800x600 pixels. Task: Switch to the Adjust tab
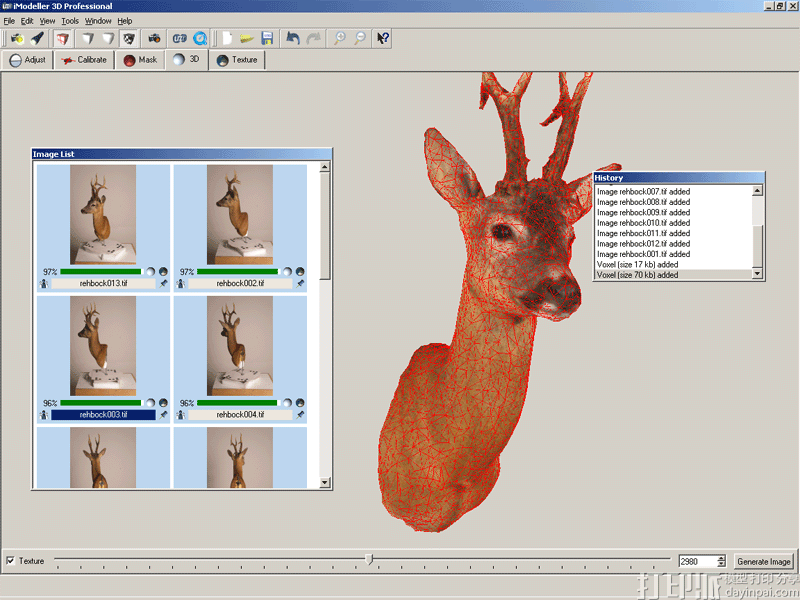pyautogui.click(x=28, y=60)
